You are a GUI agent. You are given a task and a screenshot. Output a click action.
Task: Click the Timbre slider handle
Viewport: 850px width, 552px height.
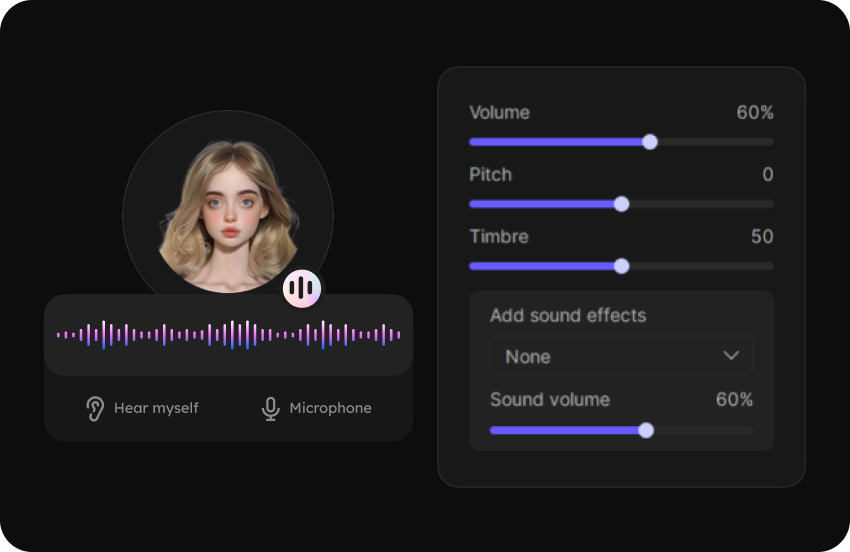click(621, 266)
